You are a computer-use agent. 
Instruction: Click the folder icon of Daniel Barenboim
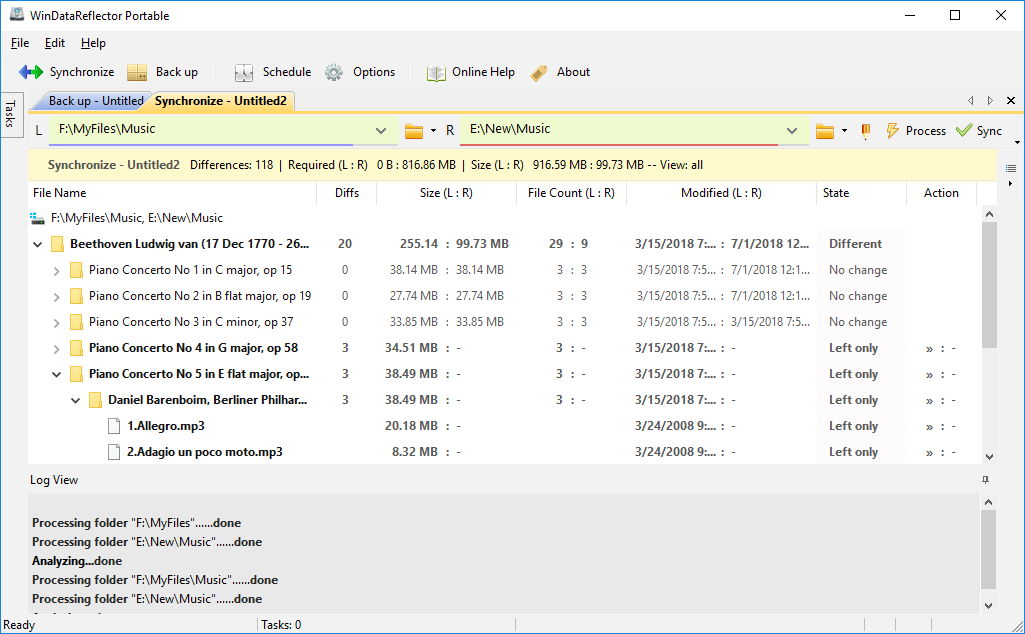pos(95,400)
